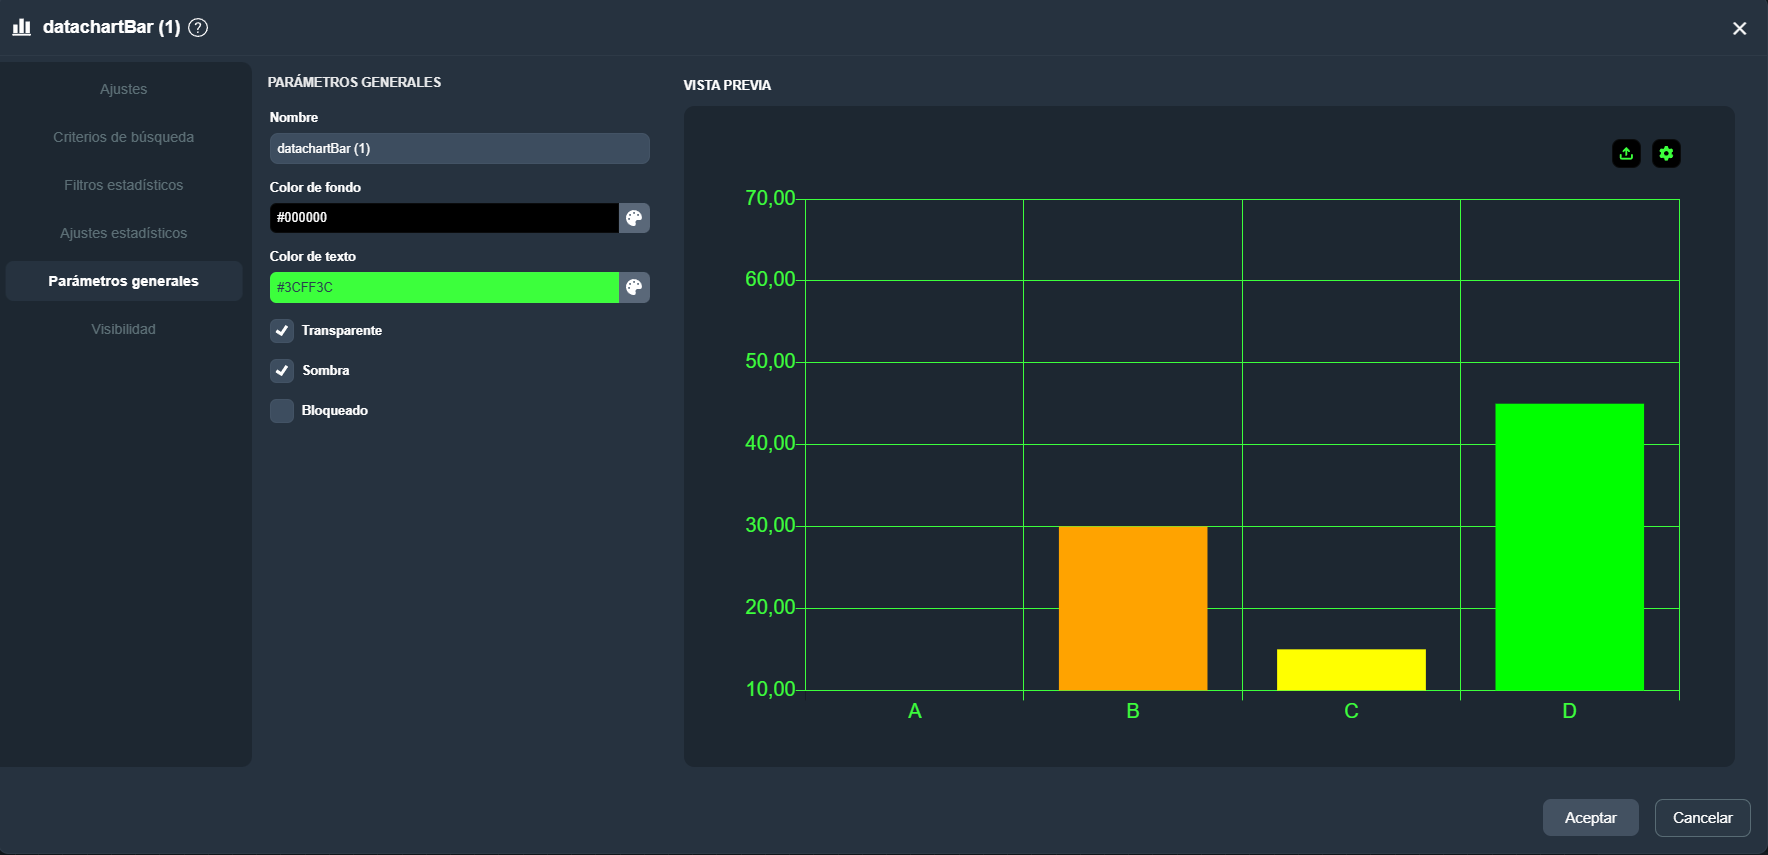Open chart settings gear icon
This screenshot has width=1768, height=855.
tap(1666, 153)
